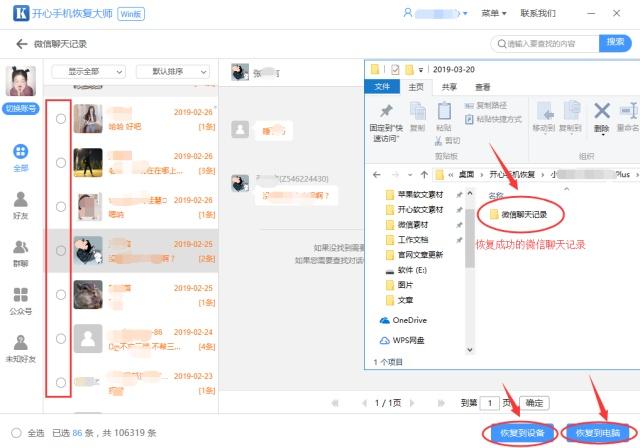The width and height of the screenshot is (640, 448).
Task: Click 移动到 icon in Explorer ribbon
Action: (x=544, y=111)
